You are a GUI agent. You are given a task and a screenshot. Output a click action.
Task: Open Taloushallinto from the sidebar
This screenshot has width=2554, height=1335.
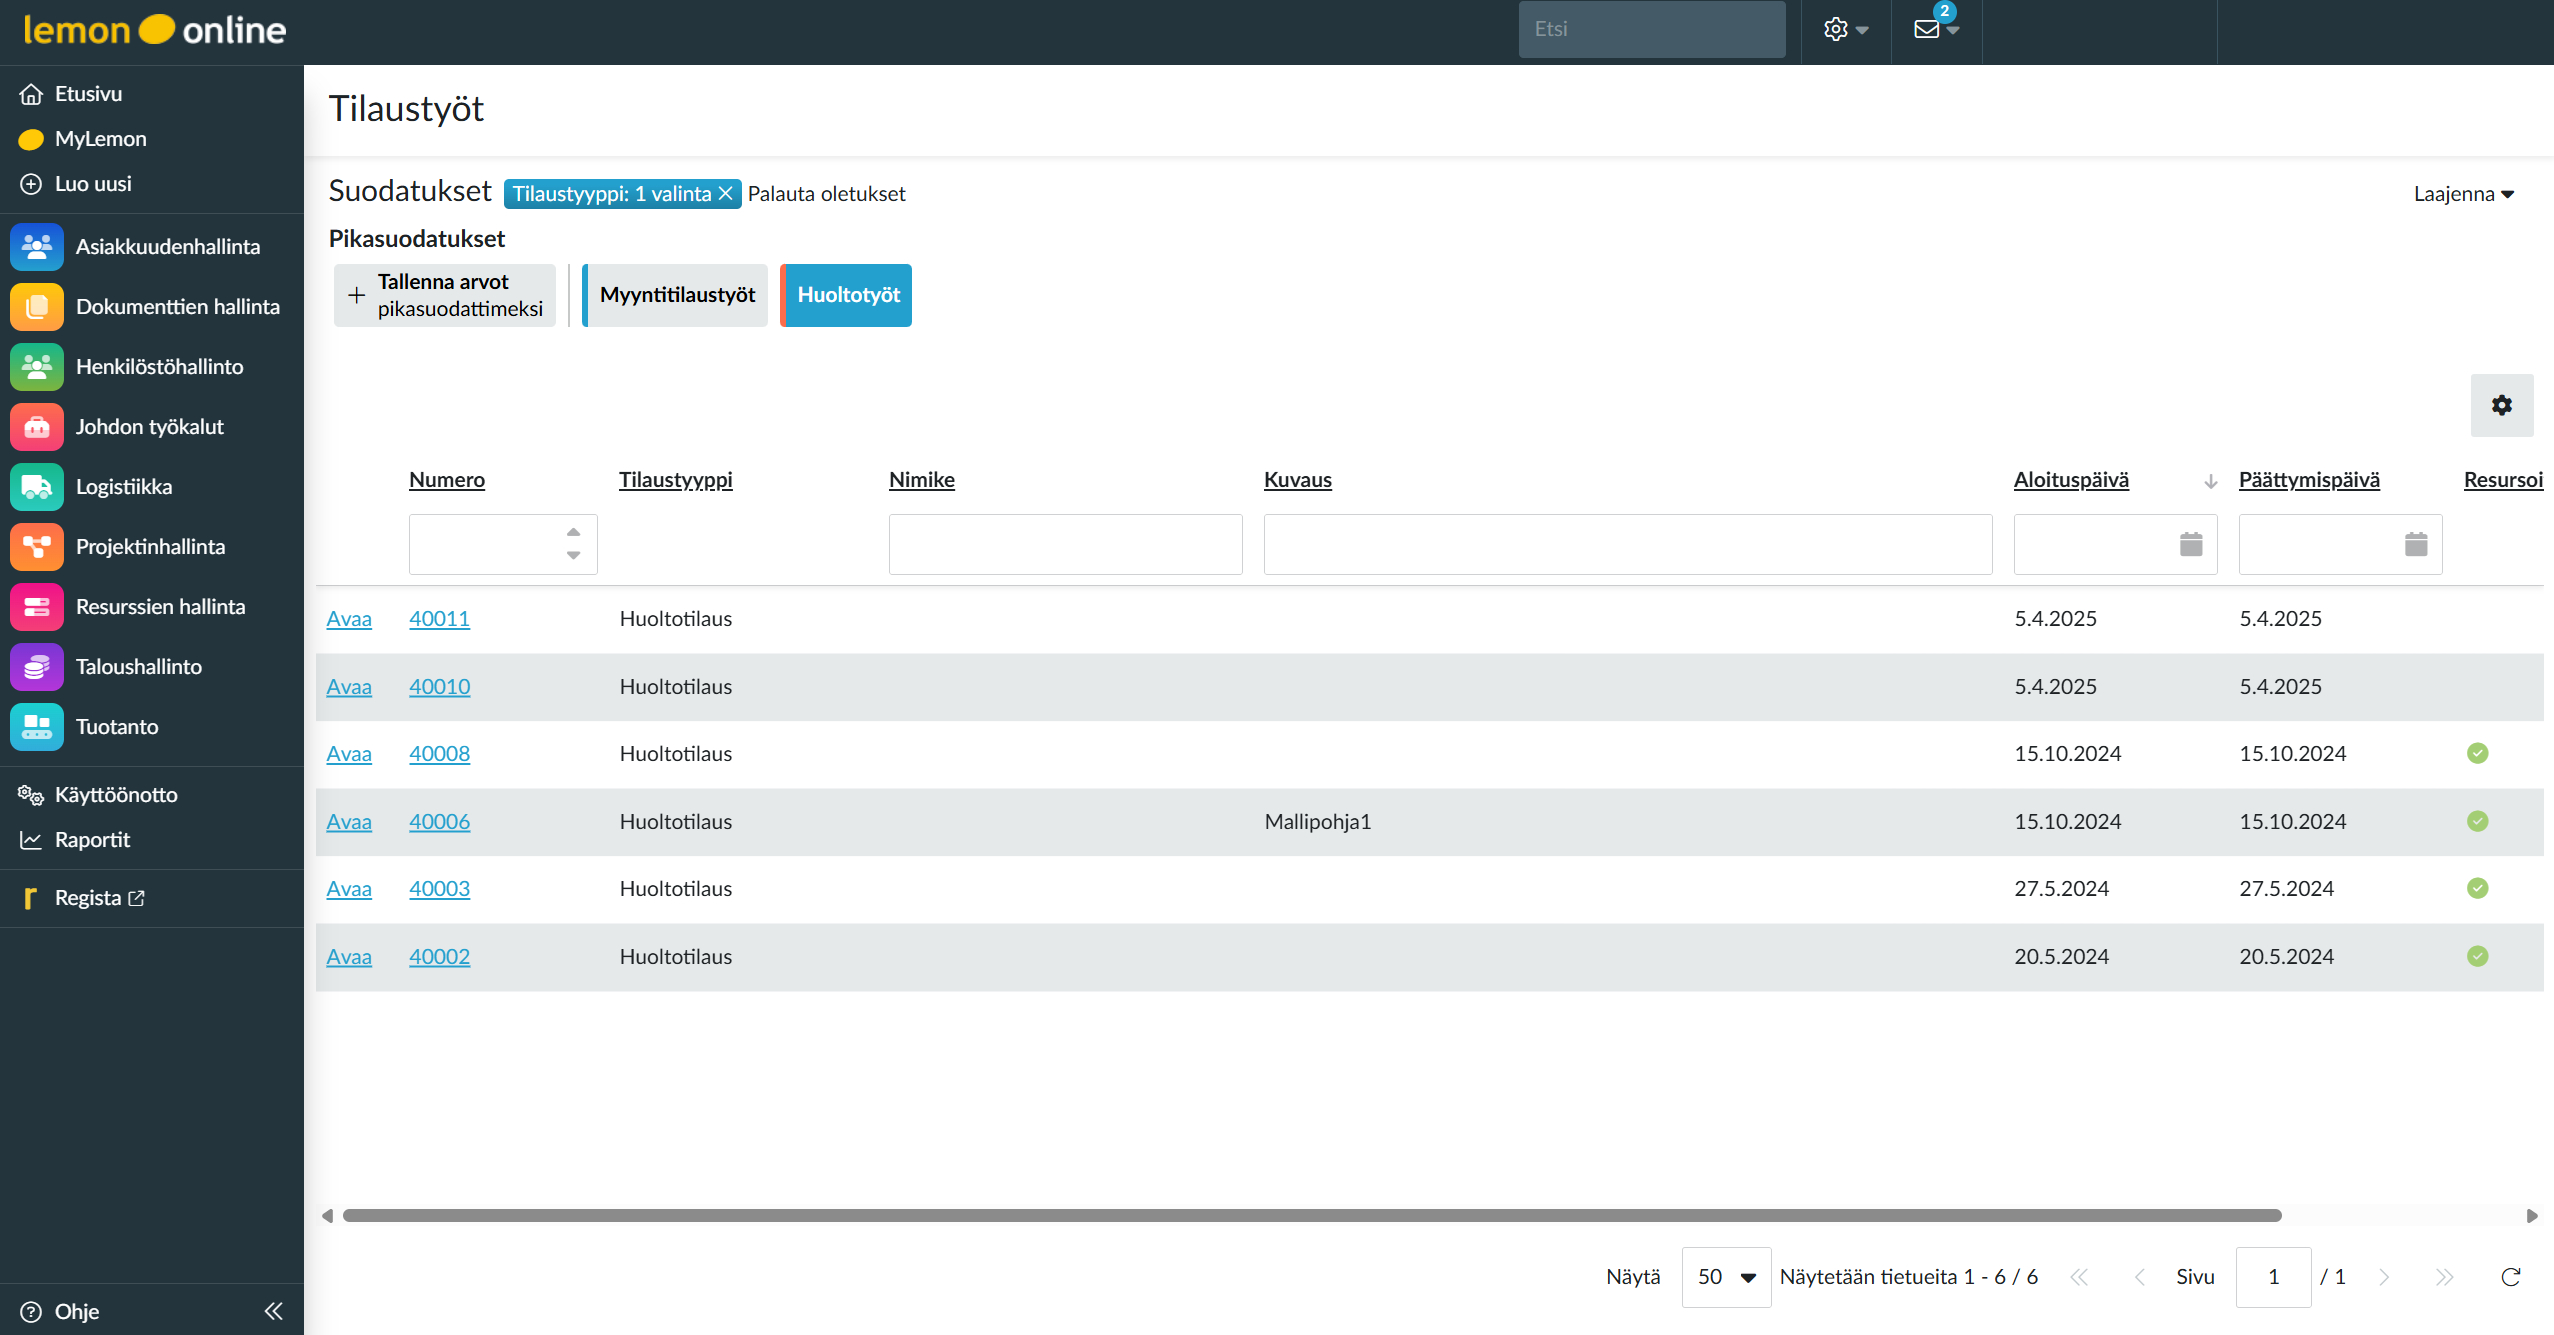[138, 667]
